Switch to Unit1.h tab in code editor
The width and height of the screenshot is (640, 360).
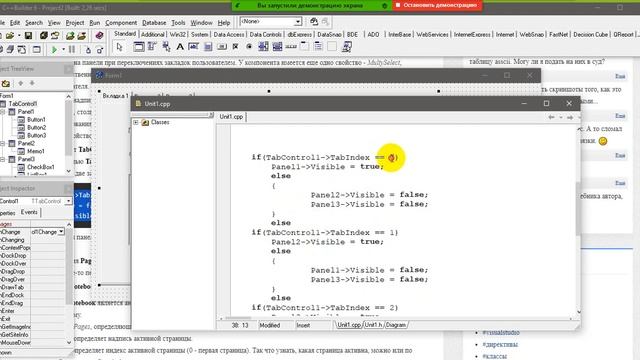pos(373,325)
